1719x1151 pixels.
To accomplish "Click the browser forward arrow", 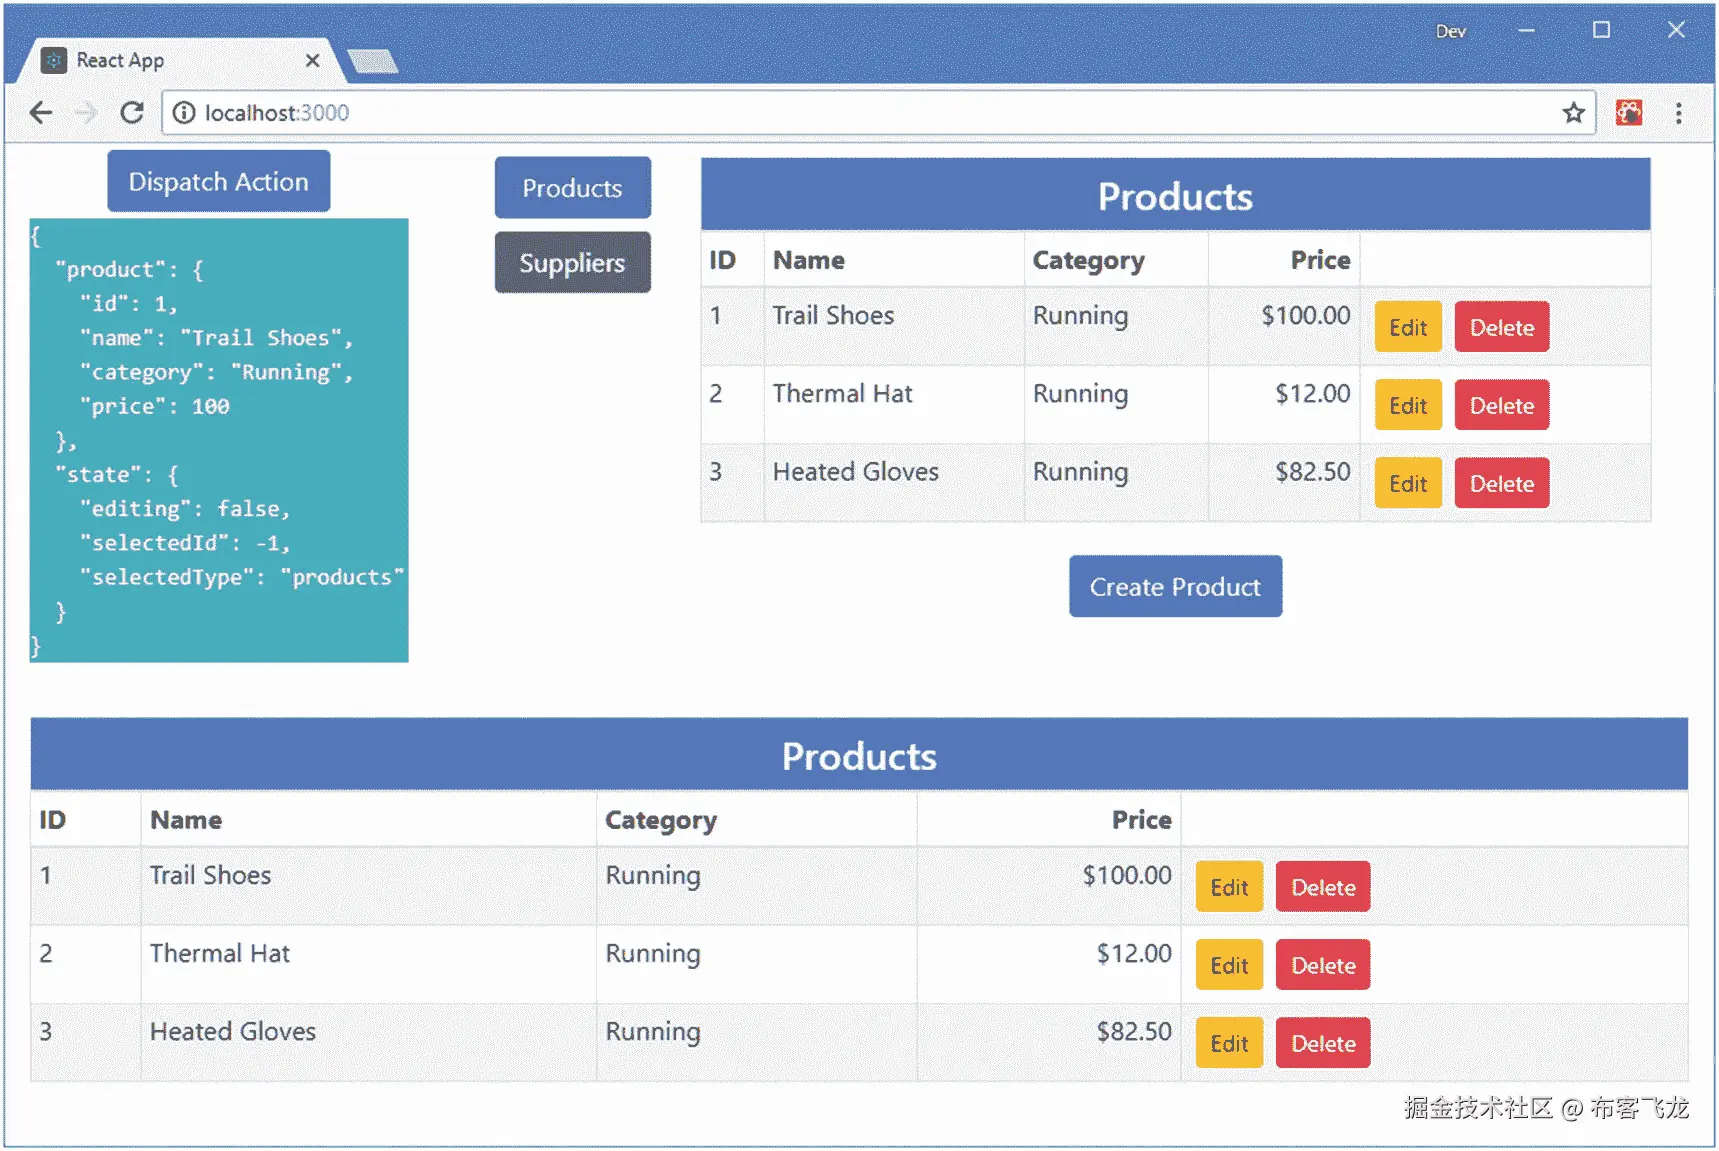I will pyautogui.click(x=86, y=113).
